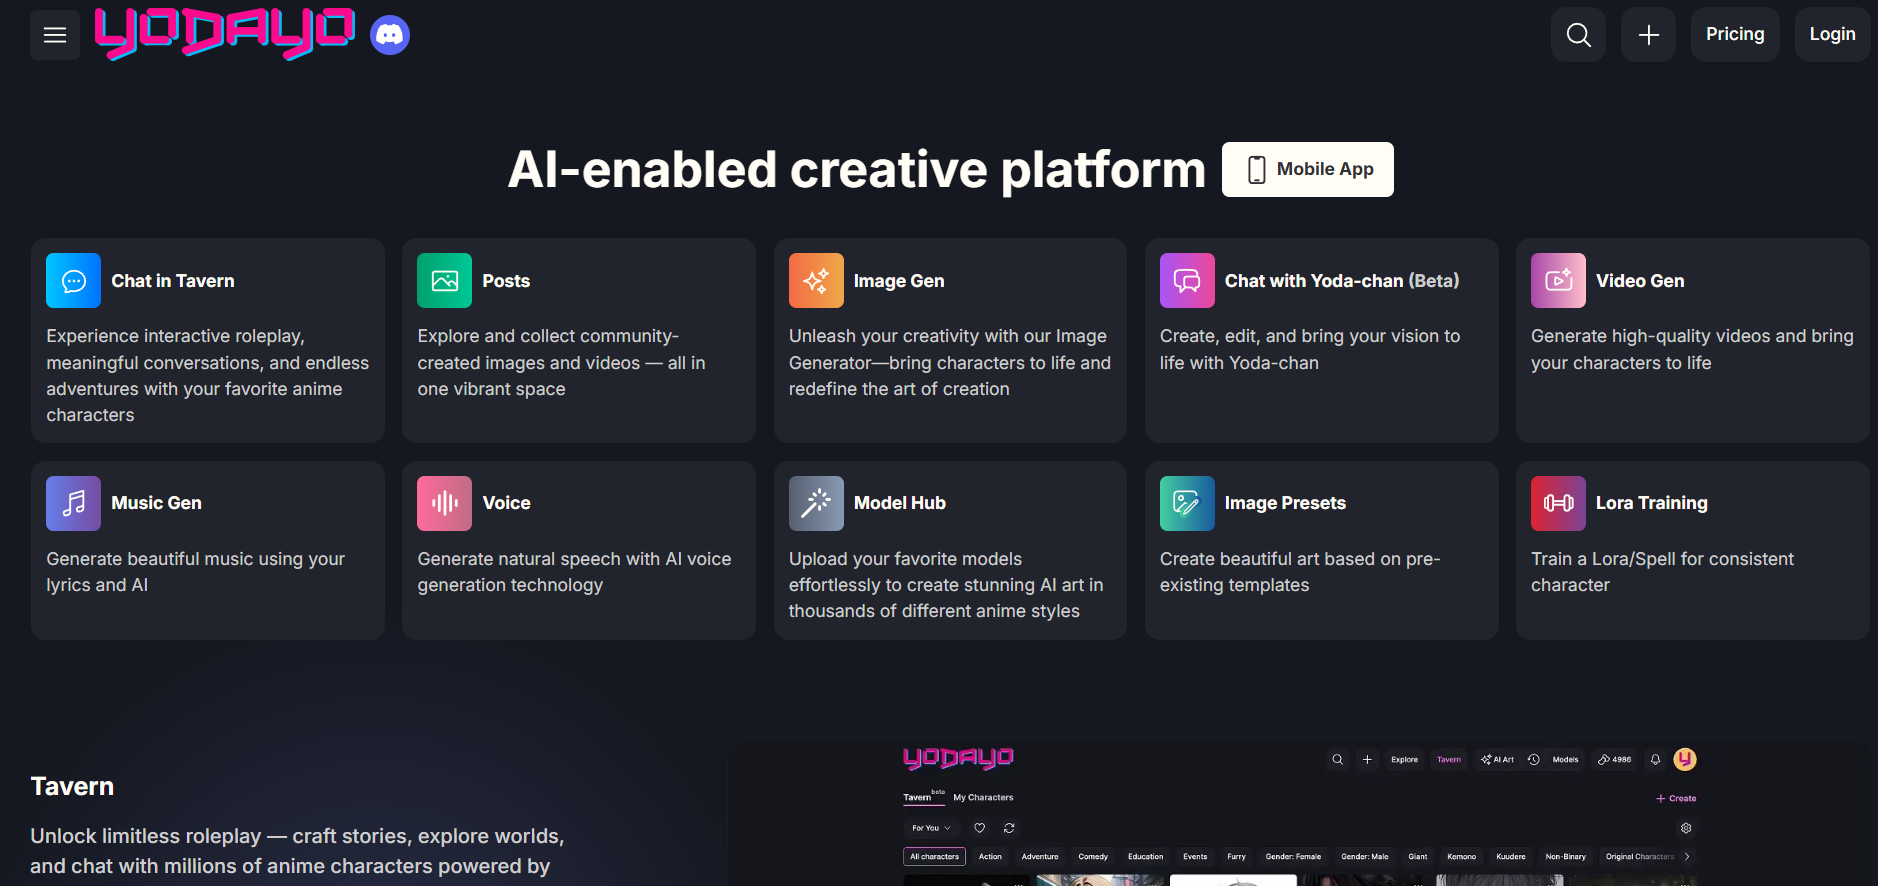This screenshot has height=886, width=1878.
Task: Click the history clock icon in the preview
Action: (x=1534, y=760)
